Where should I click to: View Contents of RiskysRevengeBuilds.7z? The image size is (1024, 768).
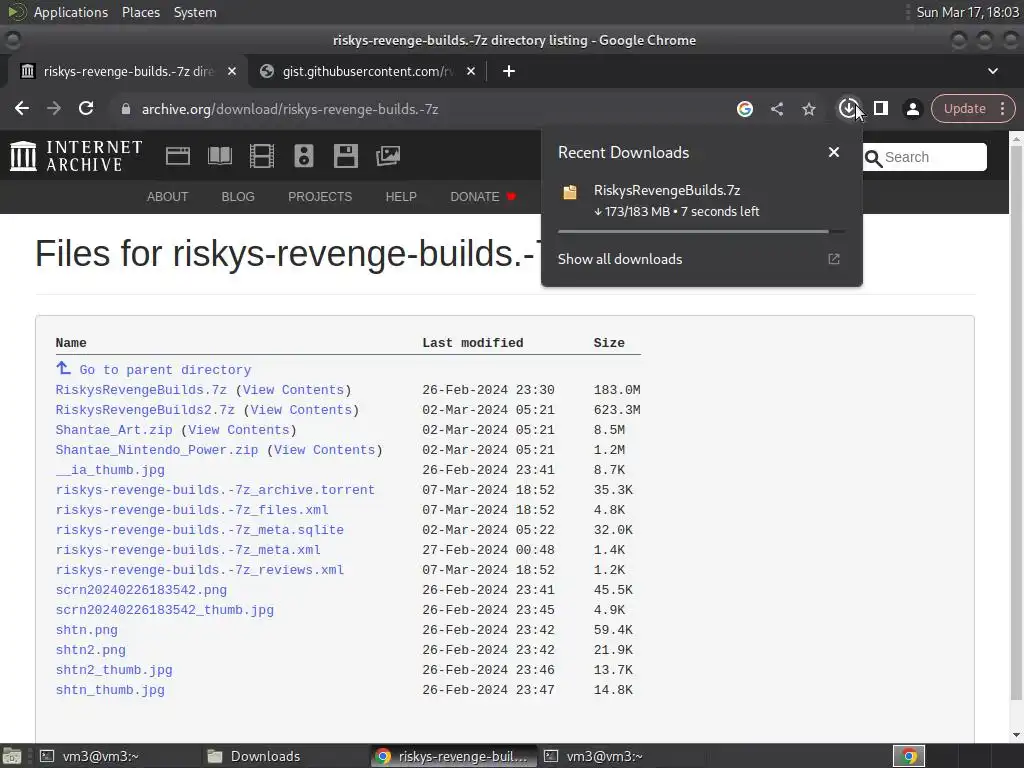[293, 390]
